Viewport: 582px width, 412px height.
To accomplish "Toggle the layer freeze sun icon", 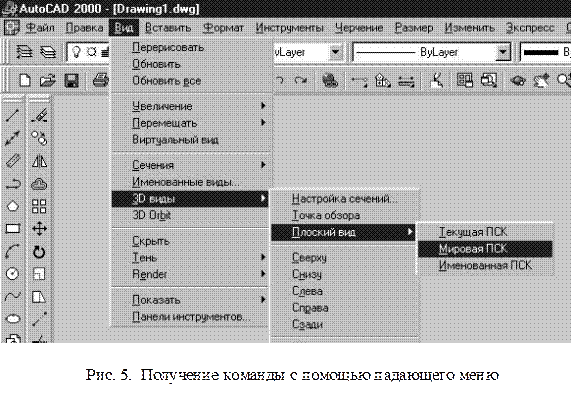I will [x=91, y=52].
